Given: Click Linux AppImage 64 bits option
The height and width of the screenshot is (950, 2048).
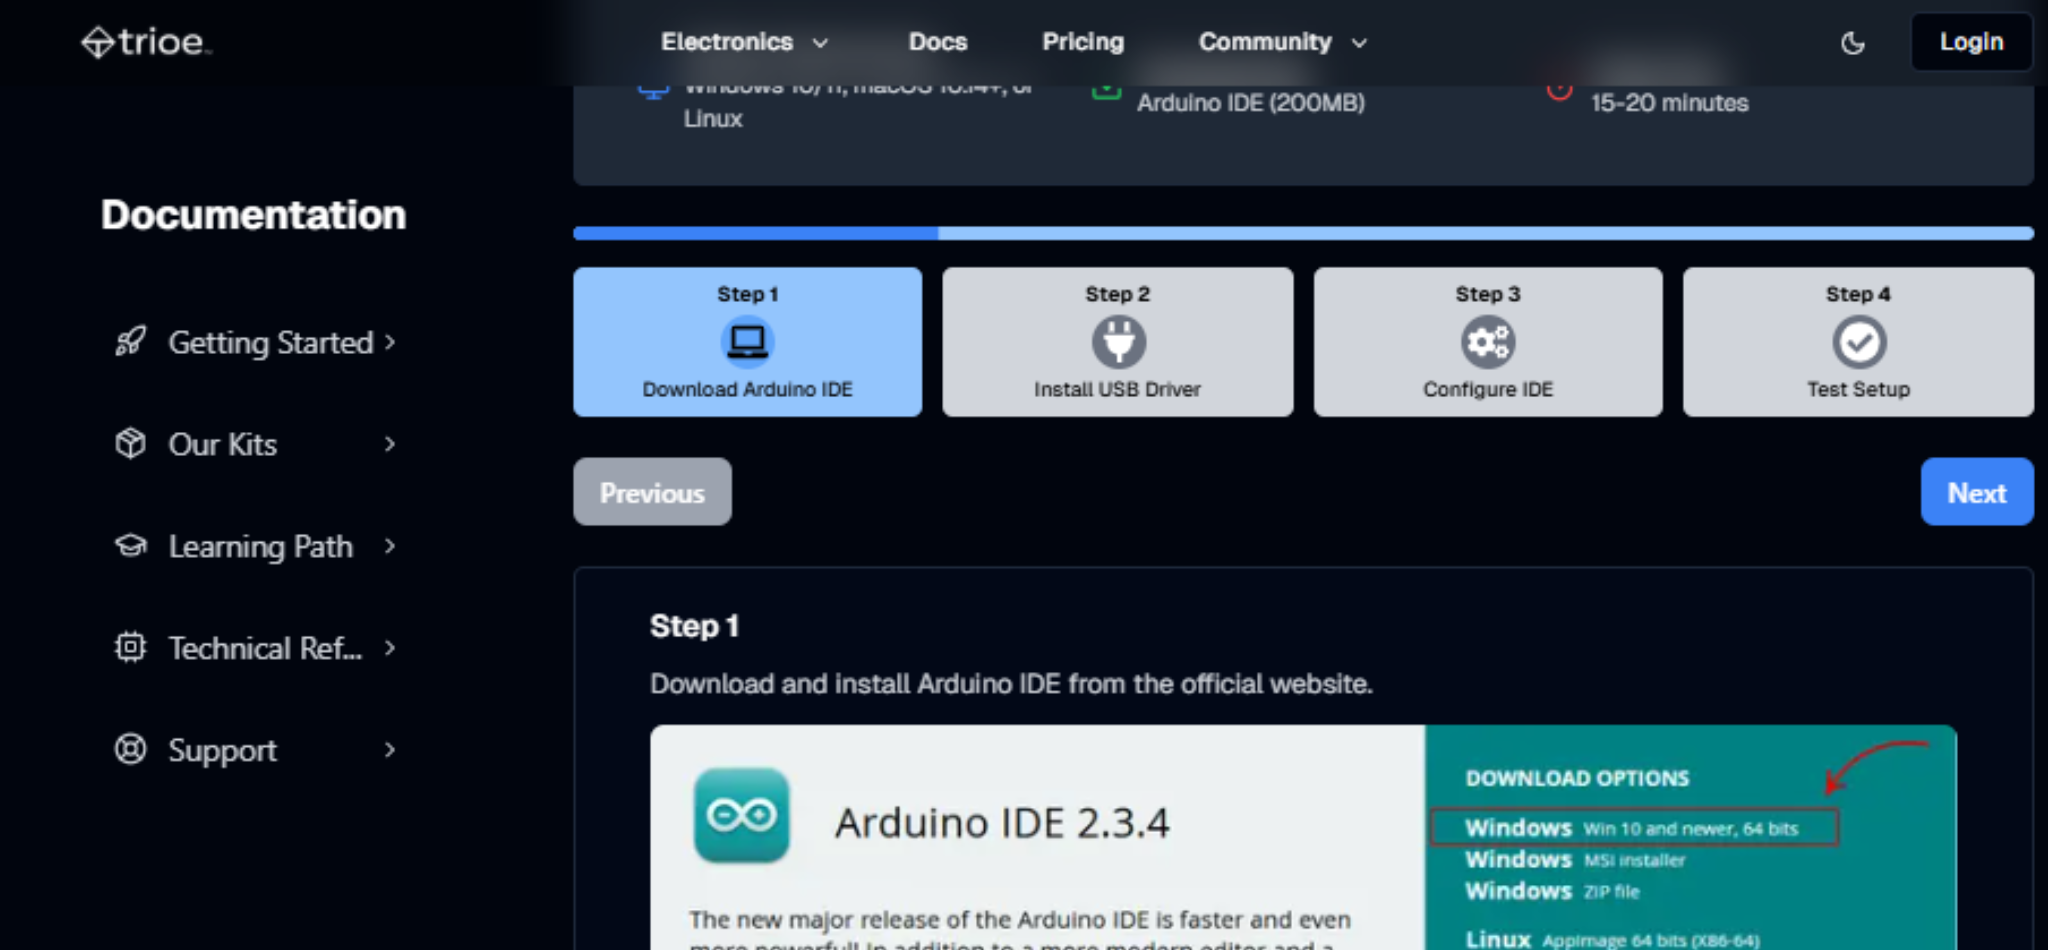Looking at the screenshot, I should pos(1612,940).
